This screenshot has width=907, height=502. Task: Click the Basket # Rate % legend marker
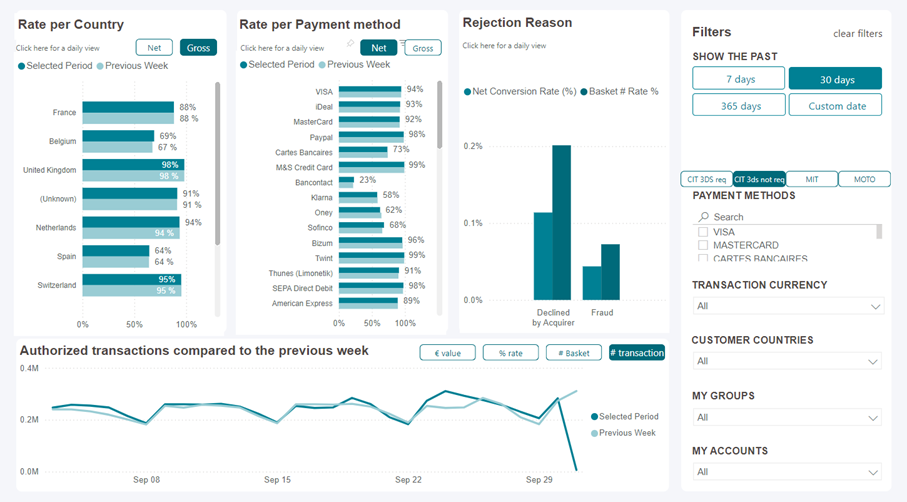[x=584, y=92]
